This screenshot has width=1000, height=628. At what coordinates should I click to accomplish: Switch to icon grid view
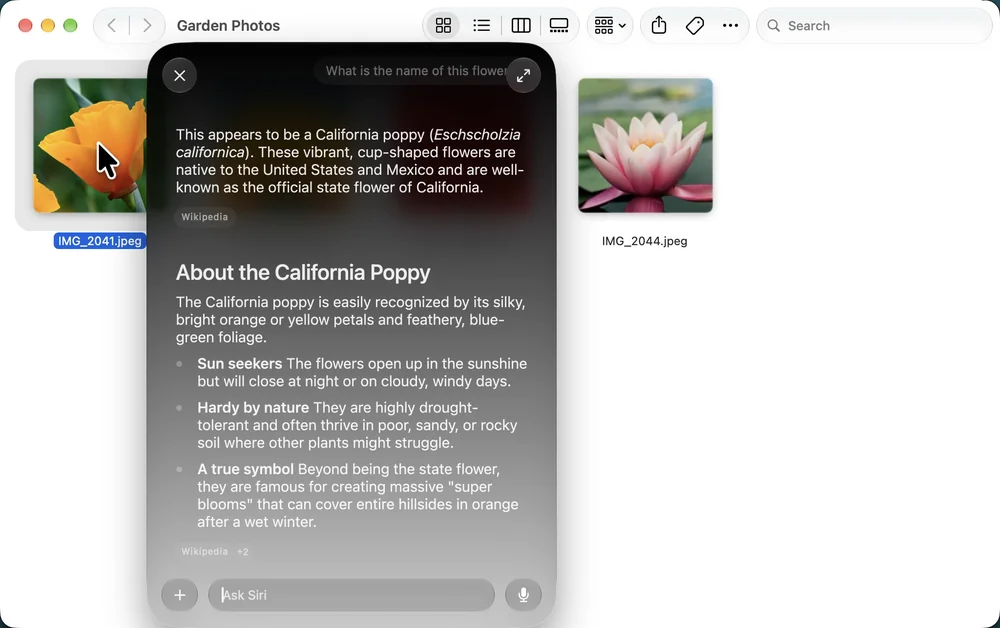point(443,26)
